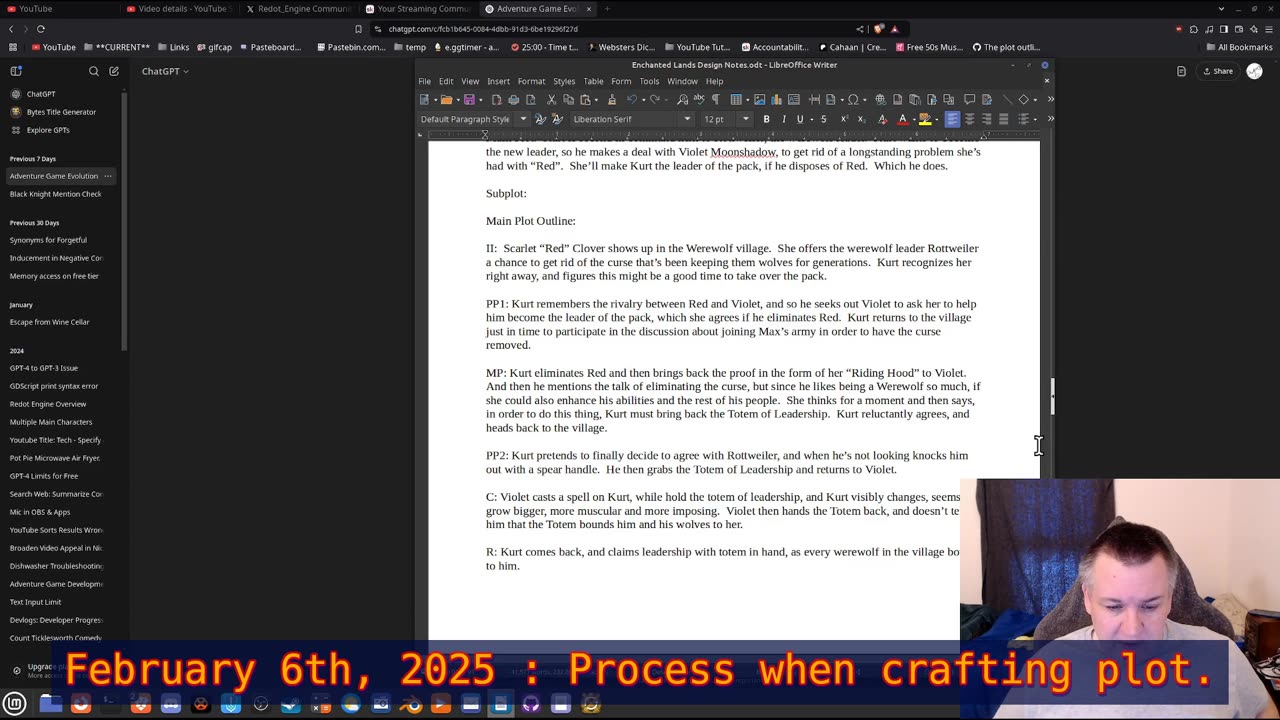
Task: Open the Default Paragraph Style dropdown
Action: click(523, 119)
